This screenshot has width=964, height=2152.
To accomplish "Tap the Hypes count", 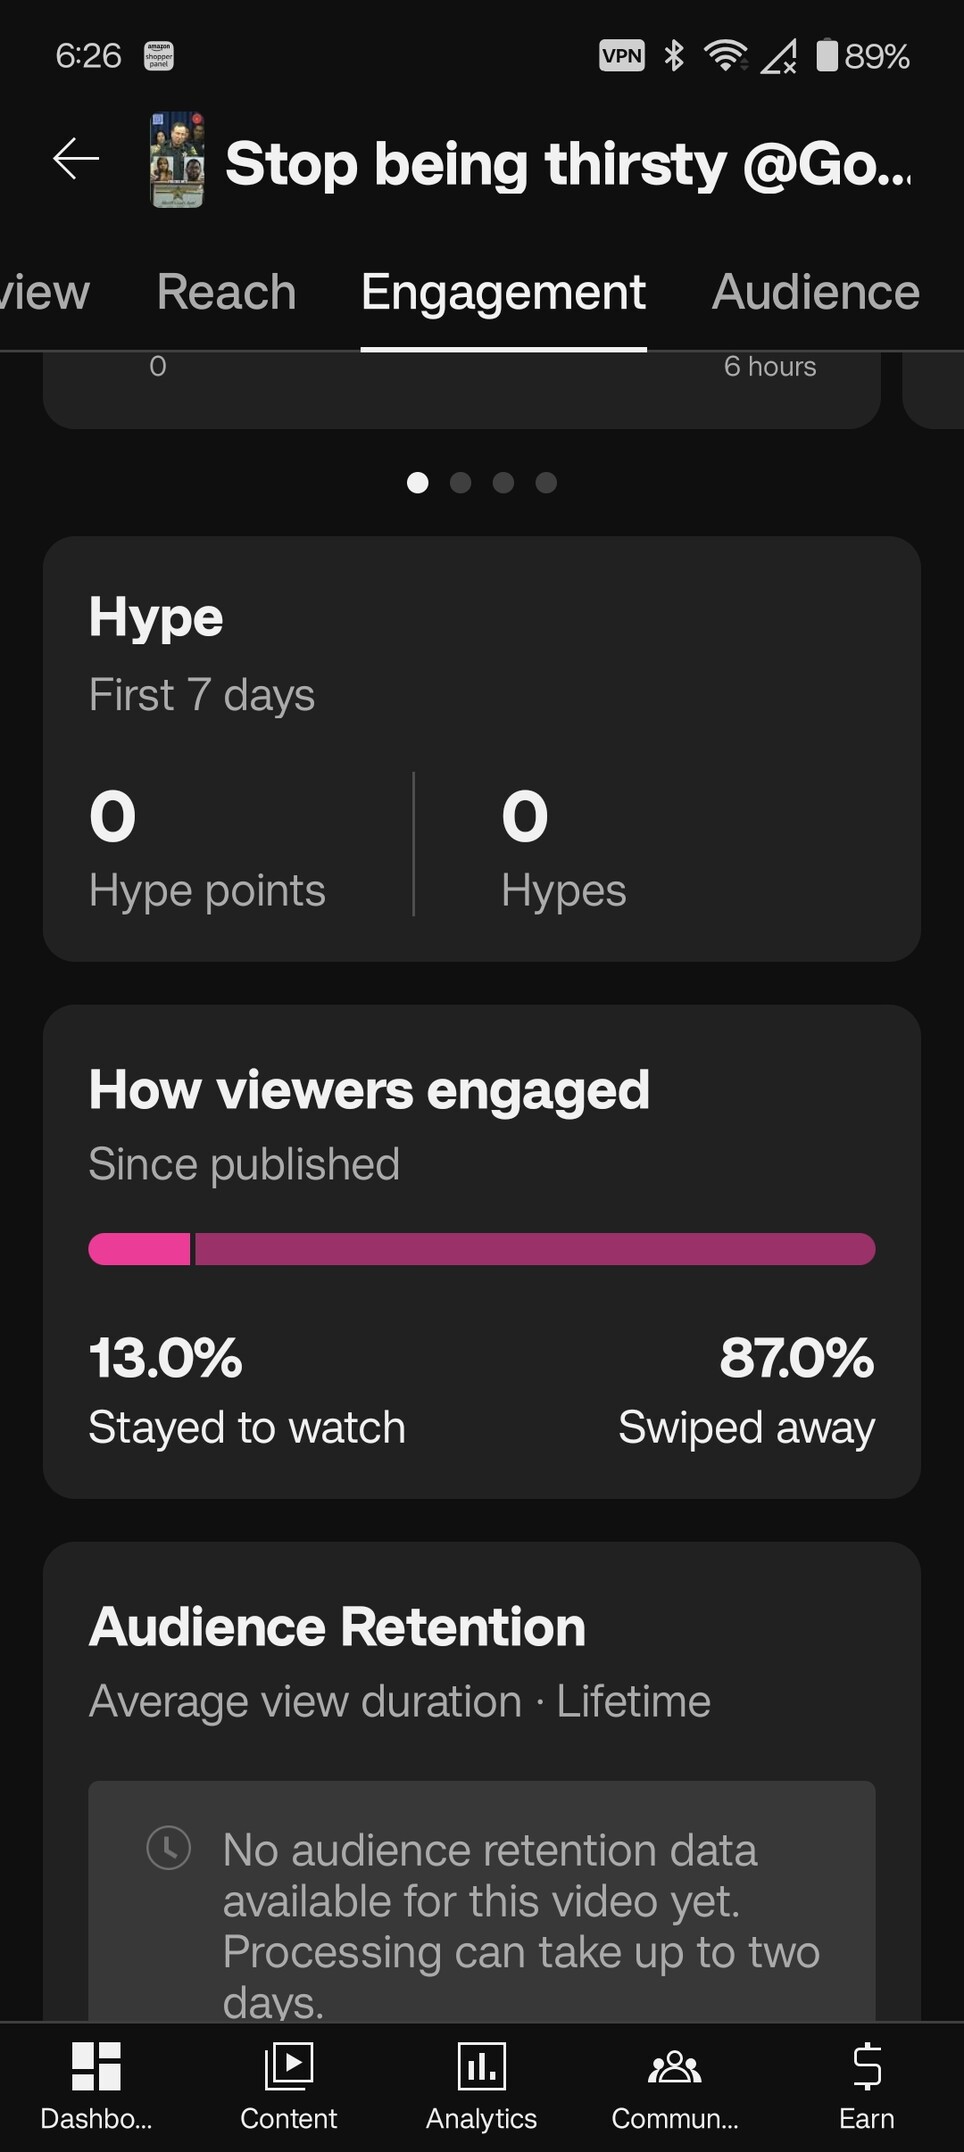I will click(x=525, y=816).
